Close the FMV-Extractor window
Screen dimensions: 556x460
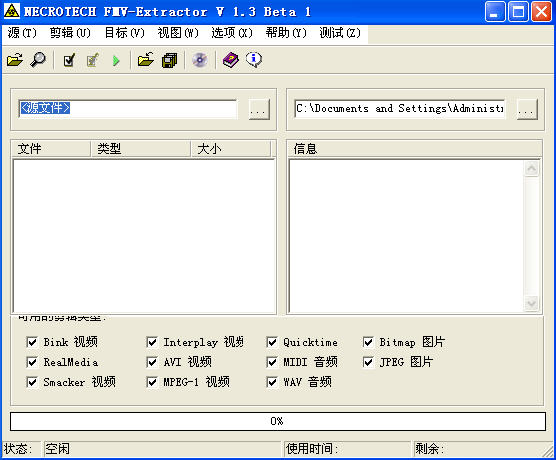coord(541,12)
